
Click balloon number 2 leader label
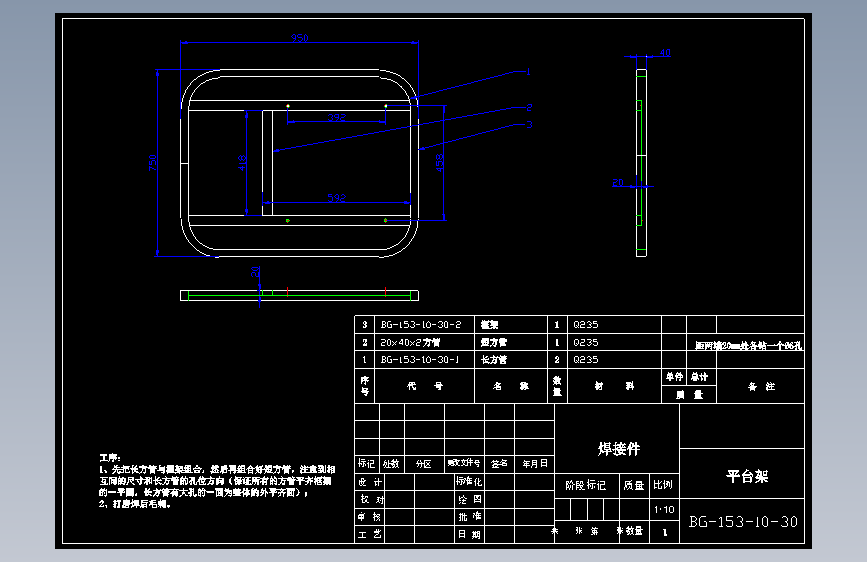[529, 107]
